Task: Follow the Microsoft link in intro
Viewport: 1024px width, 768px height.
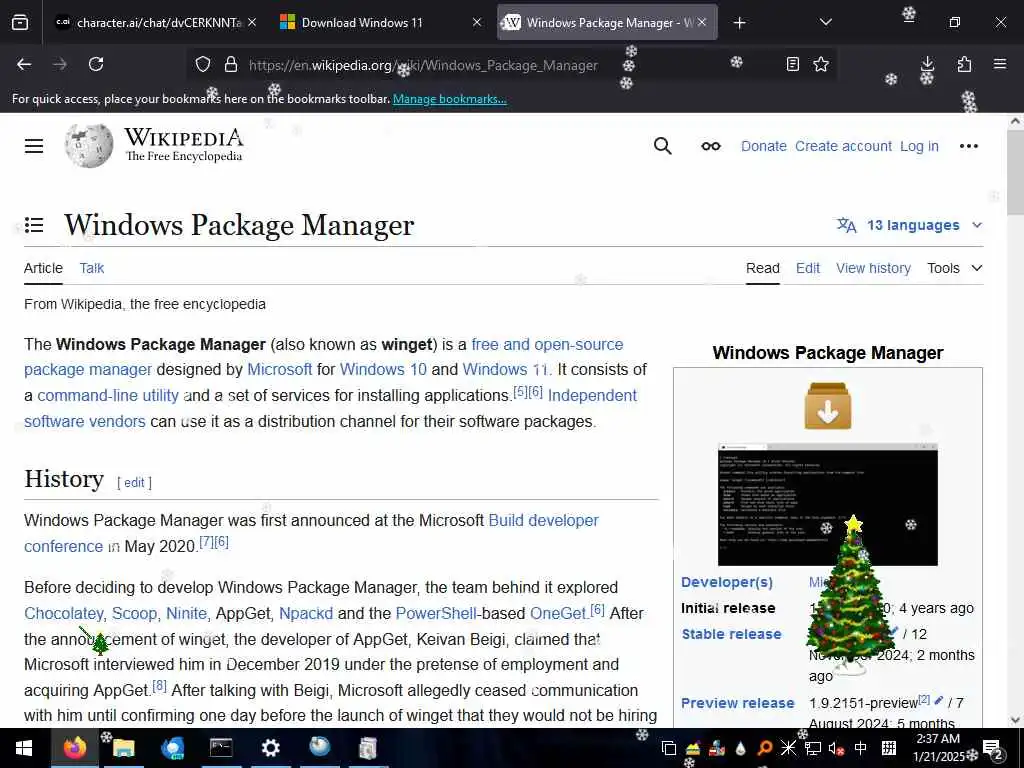Action: point(280,370)
